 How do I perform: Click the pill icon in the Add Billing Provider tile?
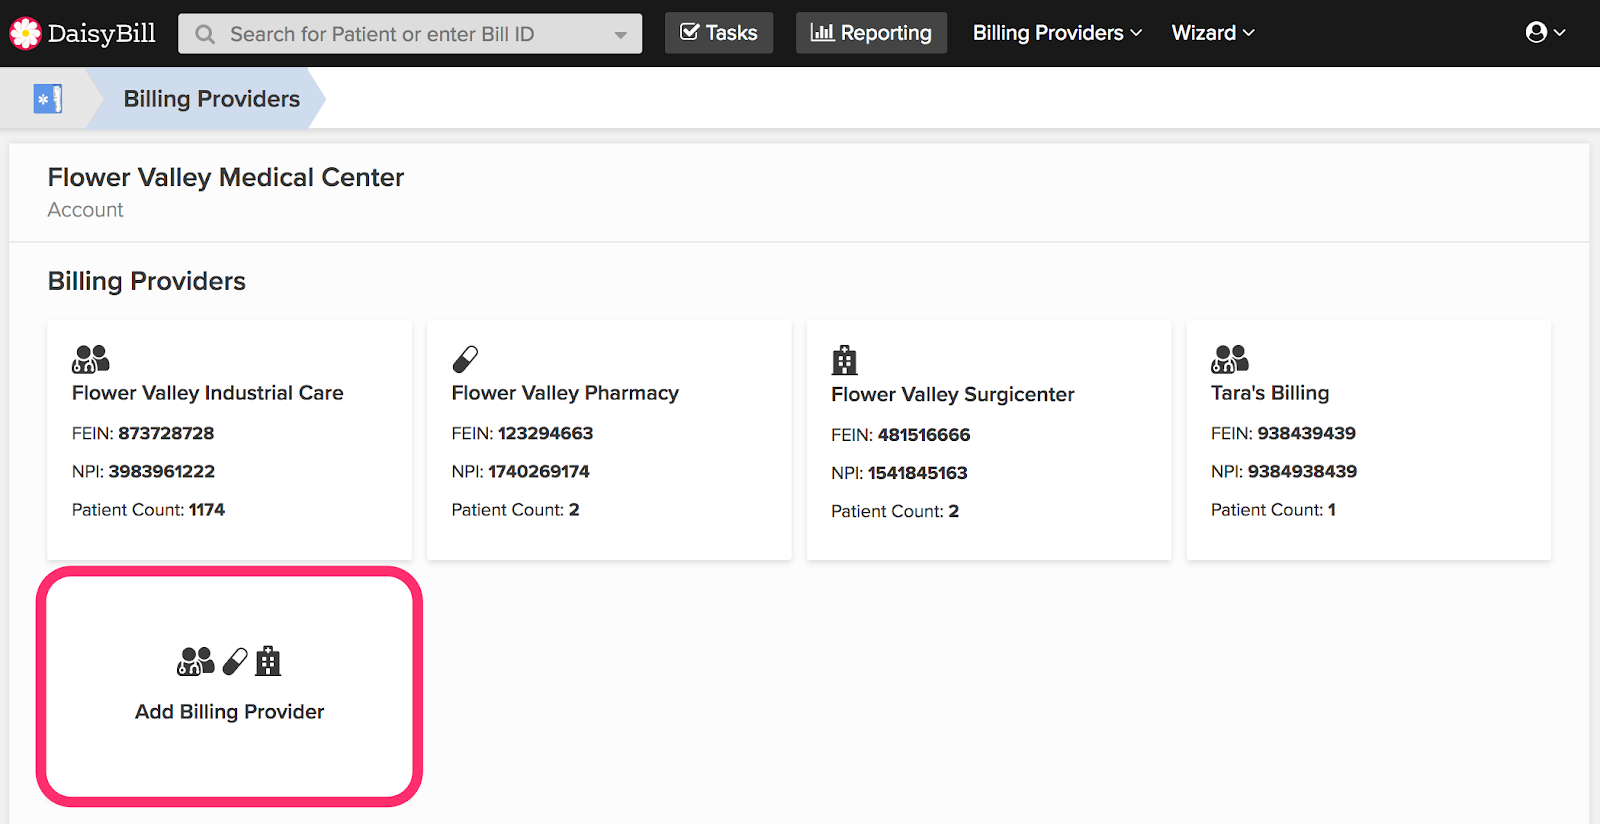(x=235, y=661)
